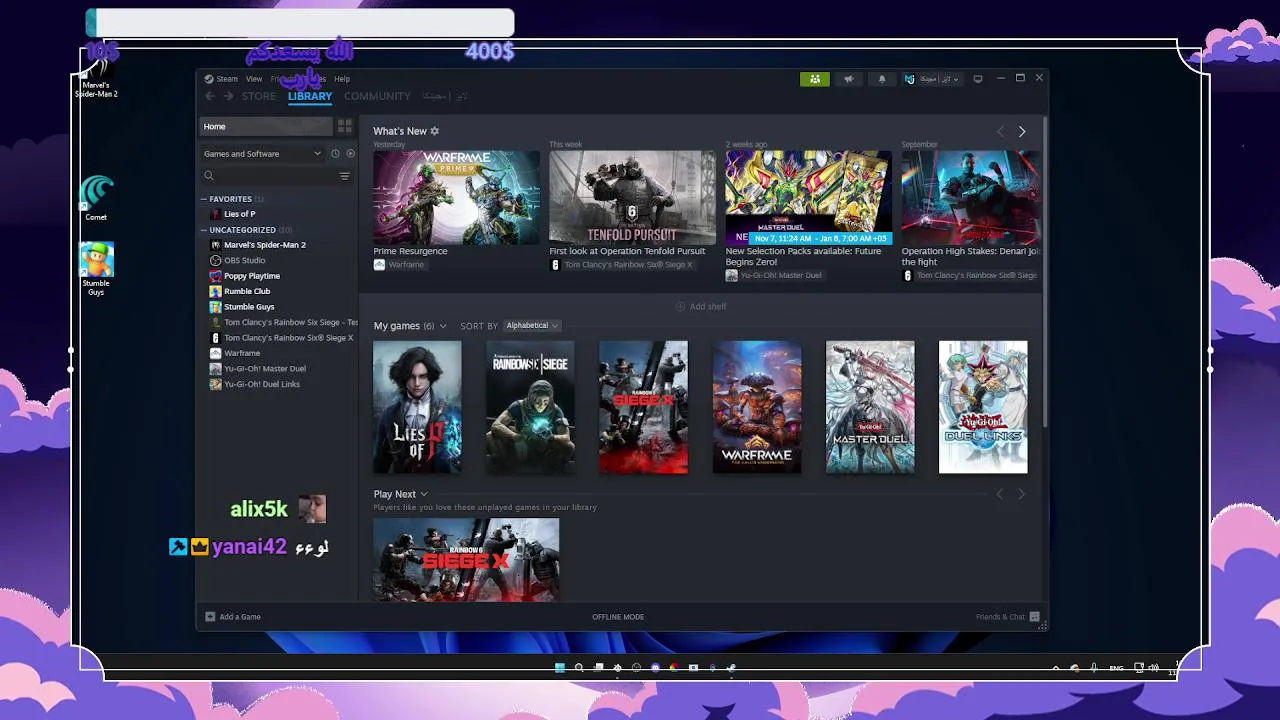The image size is (1280, 720).
Task: Expand Play Next shelf dropdown
Action: pos(424,494)
